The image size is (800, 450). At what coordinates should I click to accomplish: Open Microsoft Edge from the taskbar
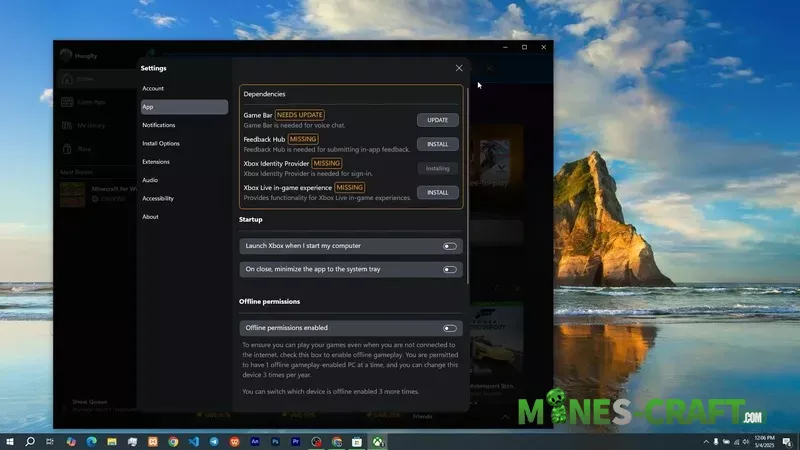point(91,441)
